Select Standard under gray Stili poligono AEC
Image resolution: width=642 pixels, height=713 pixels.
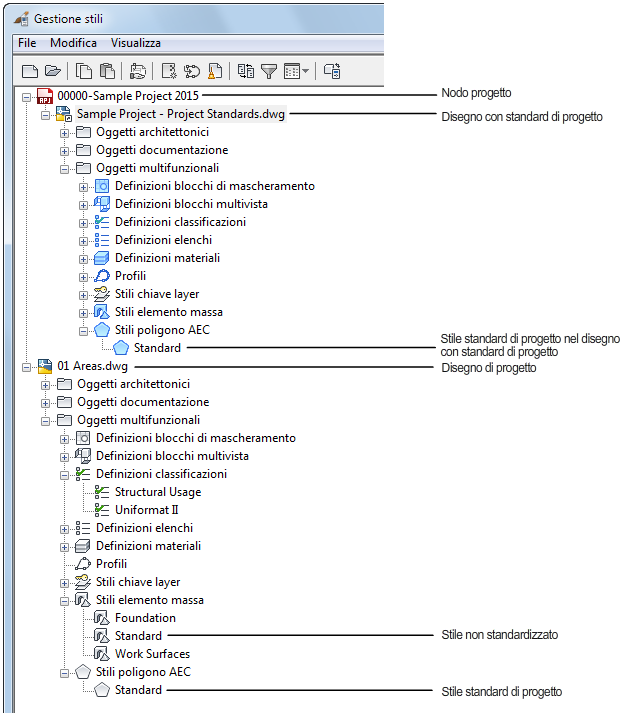point(138,690)
